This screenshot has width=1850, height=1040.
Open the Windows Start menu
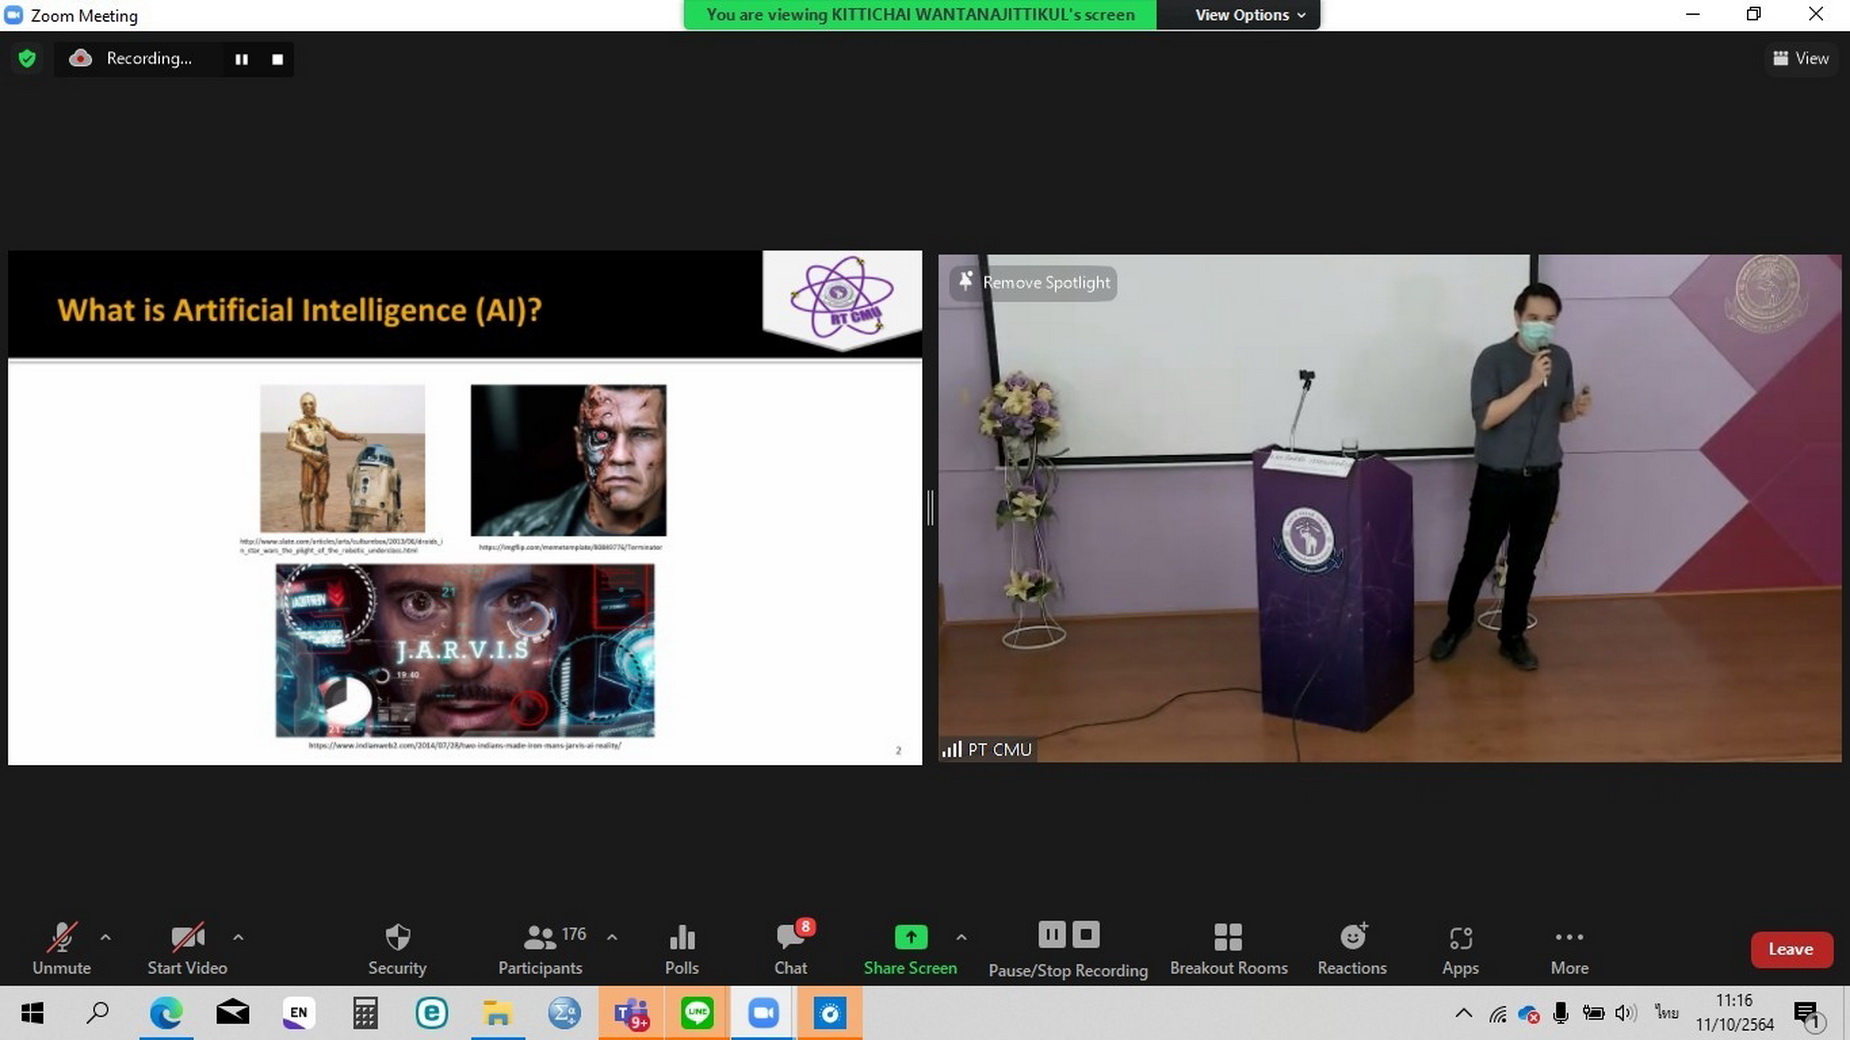point(32,1013)
